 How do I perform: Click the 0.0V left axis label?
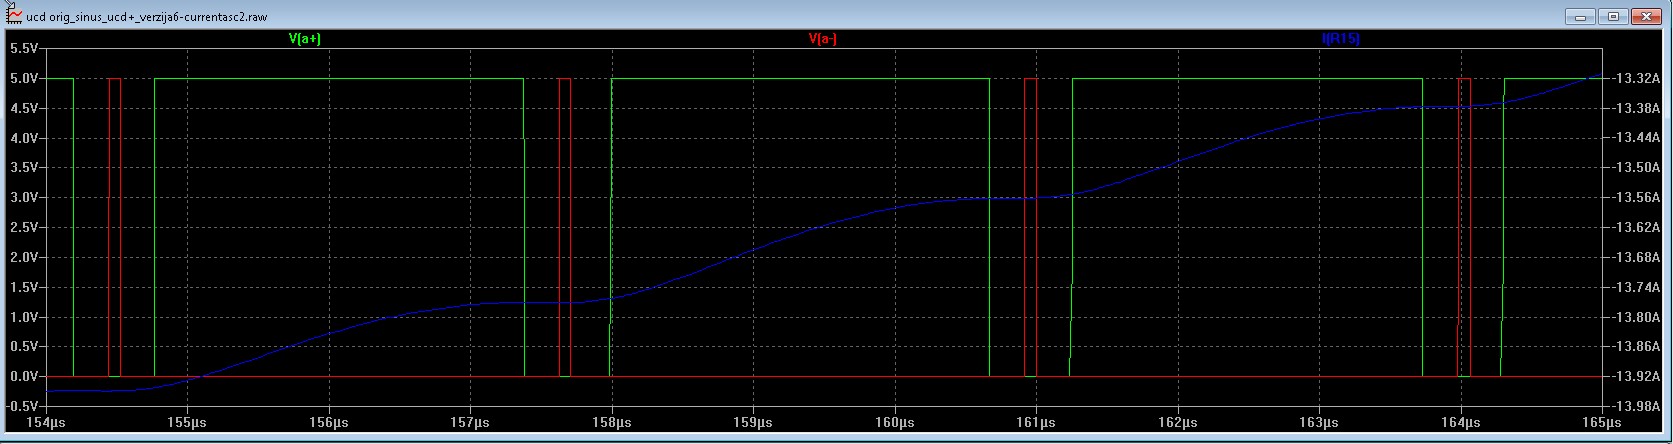pos(24,377)
